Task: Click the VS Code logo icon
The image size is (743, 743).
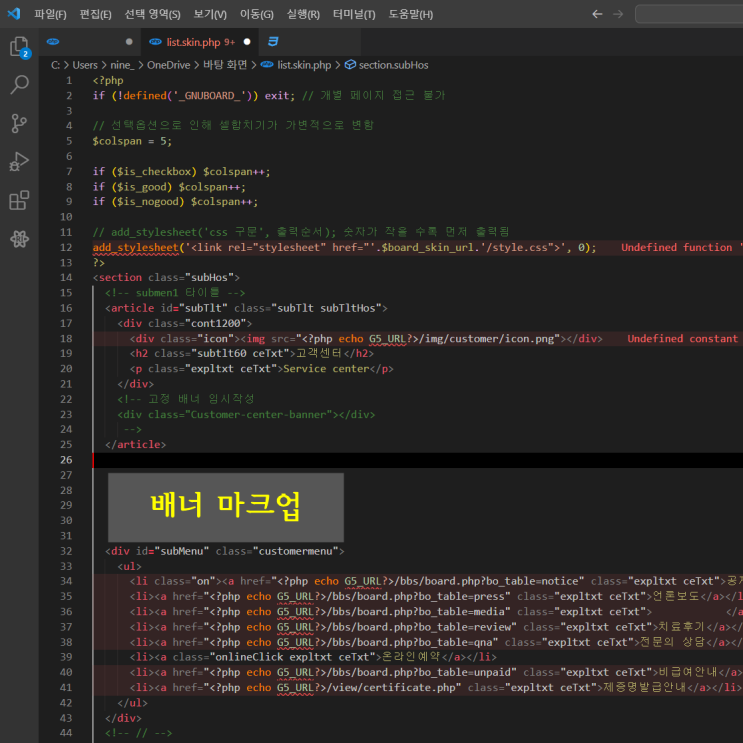Action: pyautogui.click(x=13, y=14)
